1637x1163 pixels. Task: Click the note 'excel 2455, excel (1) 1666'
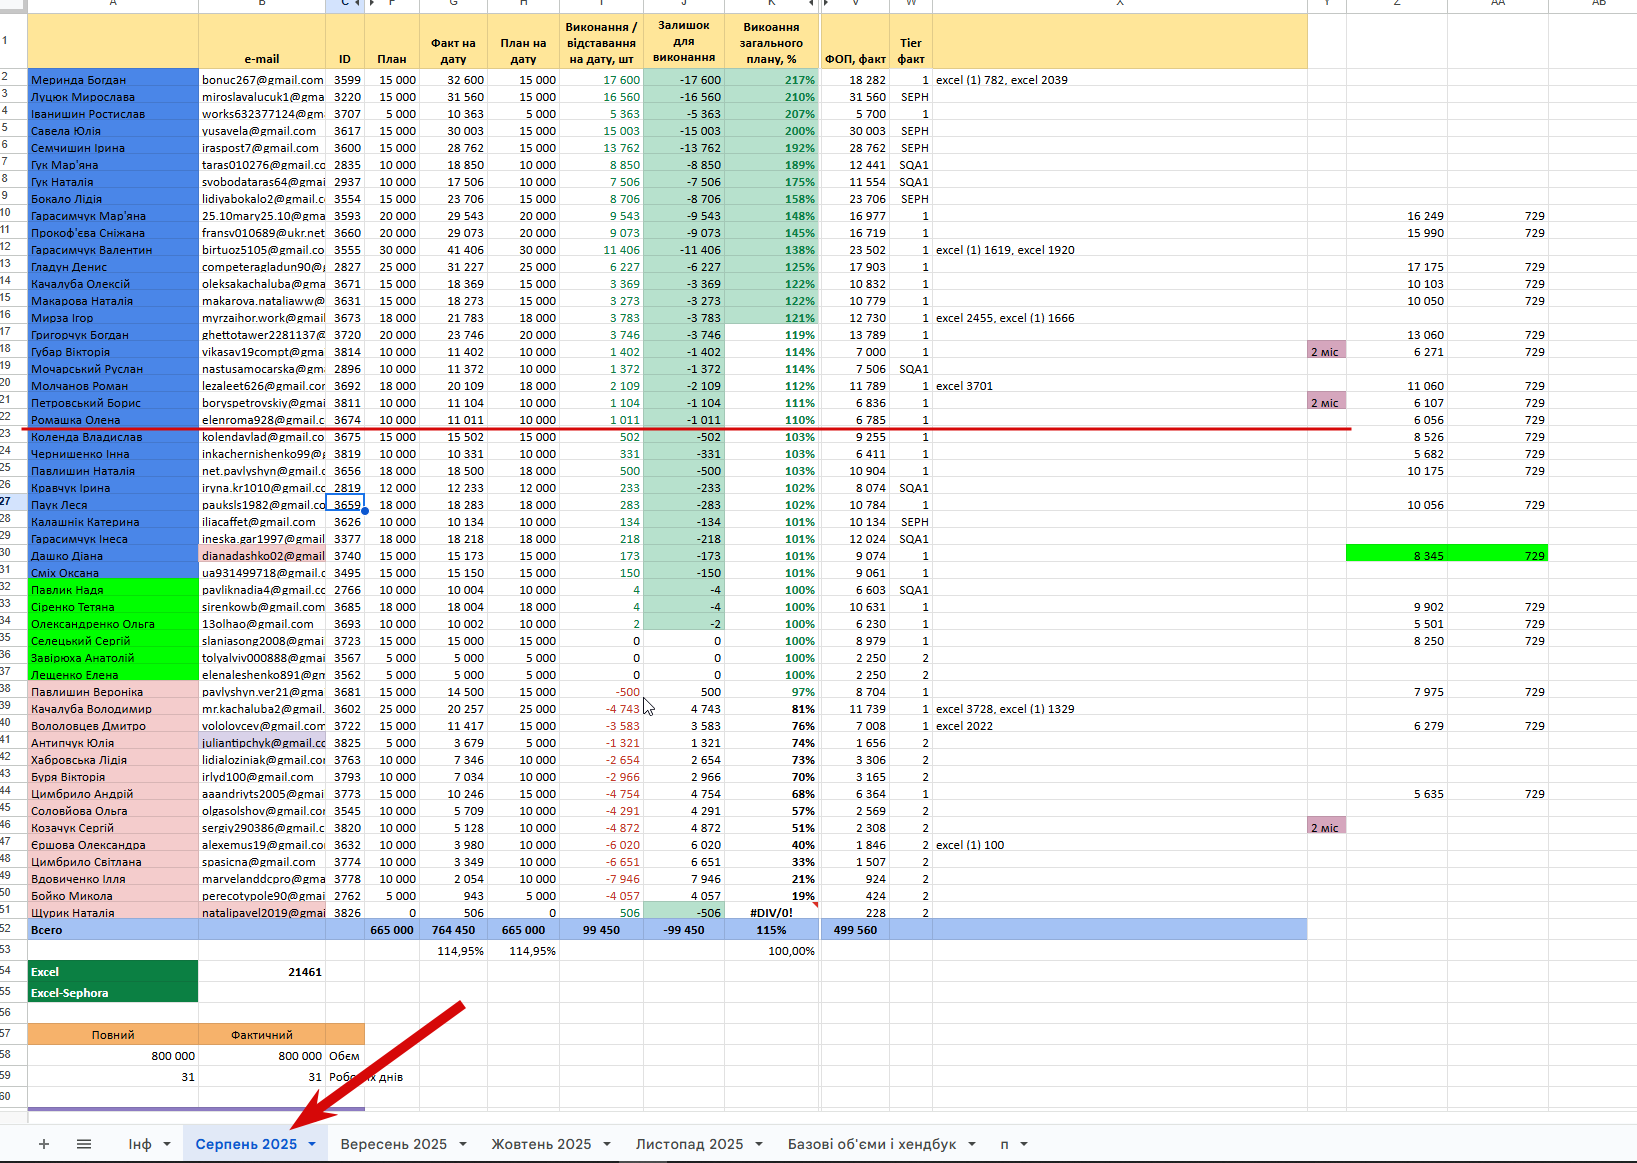tap(1005, 318)
